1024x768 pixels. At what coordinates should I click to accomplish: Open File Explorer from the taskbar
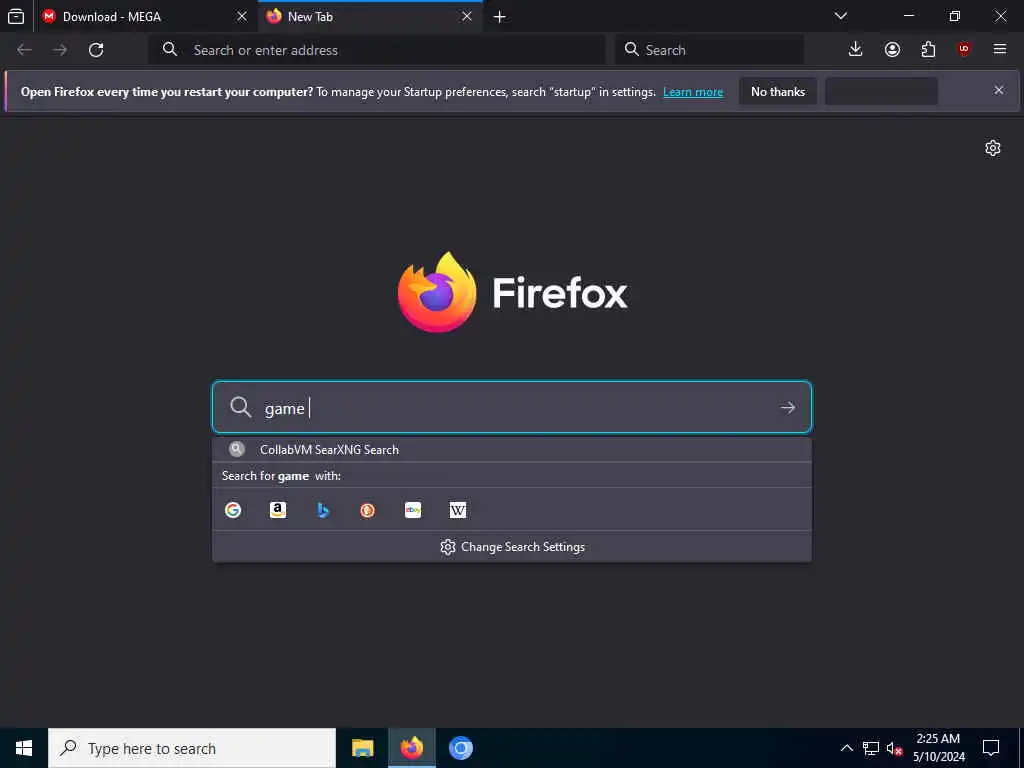362,748
